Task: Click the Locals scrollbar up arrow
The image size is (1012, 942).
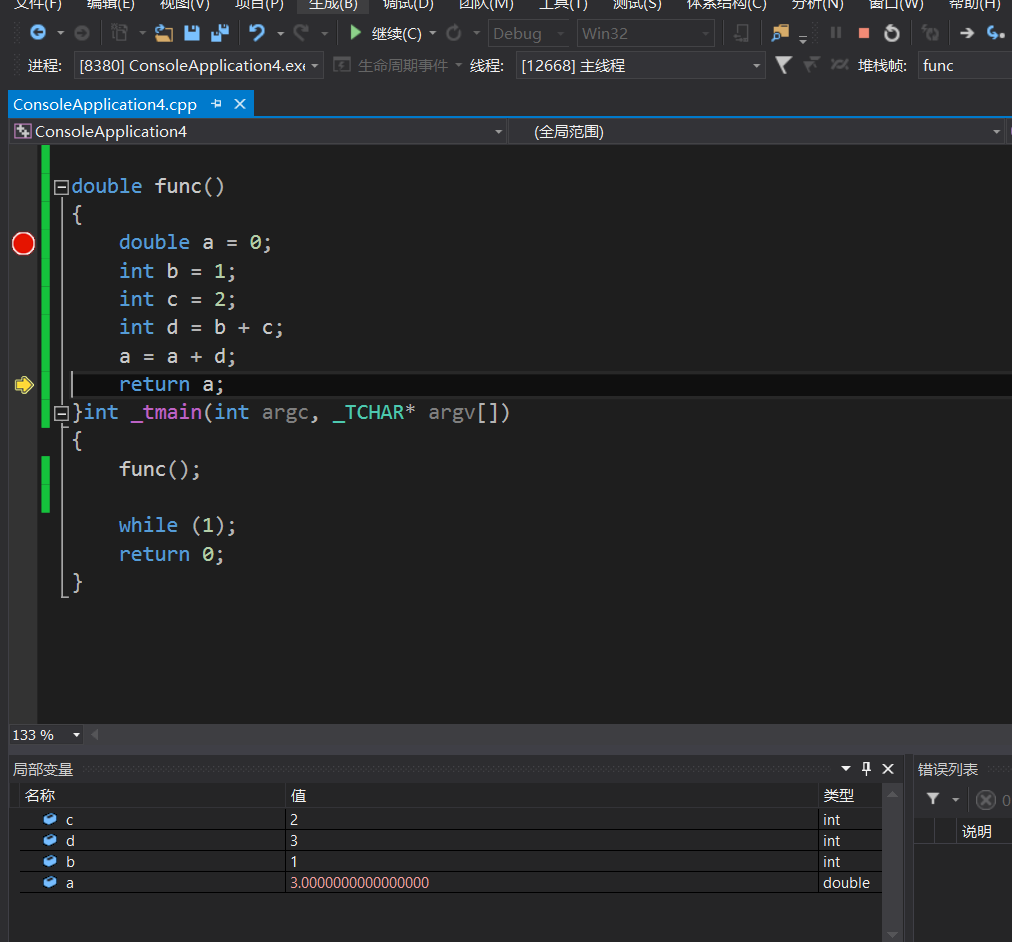Action: (893, 794)
